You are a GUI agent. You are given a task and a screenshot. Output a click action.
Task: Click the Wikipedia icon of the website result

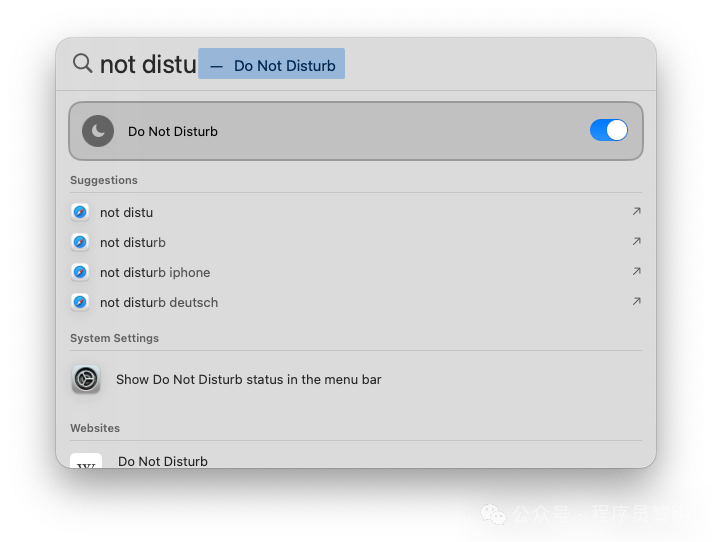tap(86, 461)
